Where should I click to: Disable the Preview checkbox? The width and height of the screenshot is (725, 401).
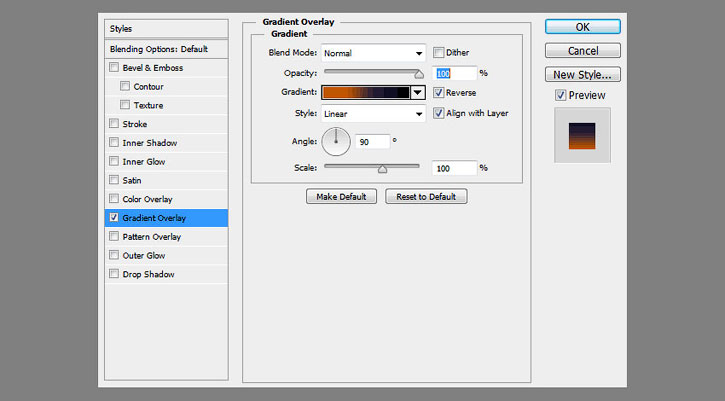point(560,95)
